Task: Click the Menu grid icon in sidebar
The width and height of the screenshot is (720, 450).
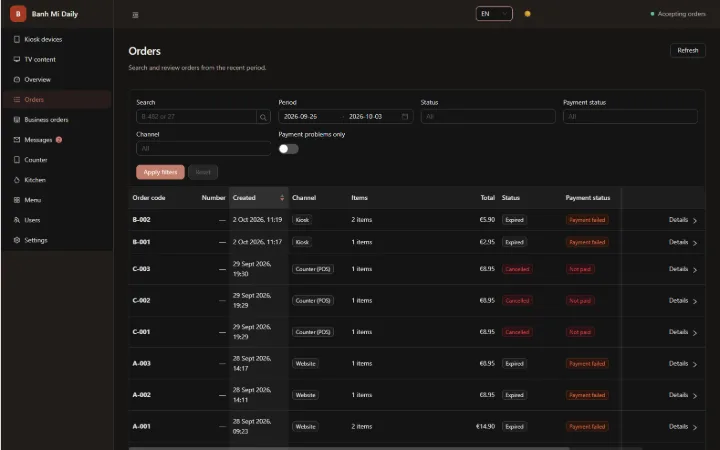Action: point(17,200)
